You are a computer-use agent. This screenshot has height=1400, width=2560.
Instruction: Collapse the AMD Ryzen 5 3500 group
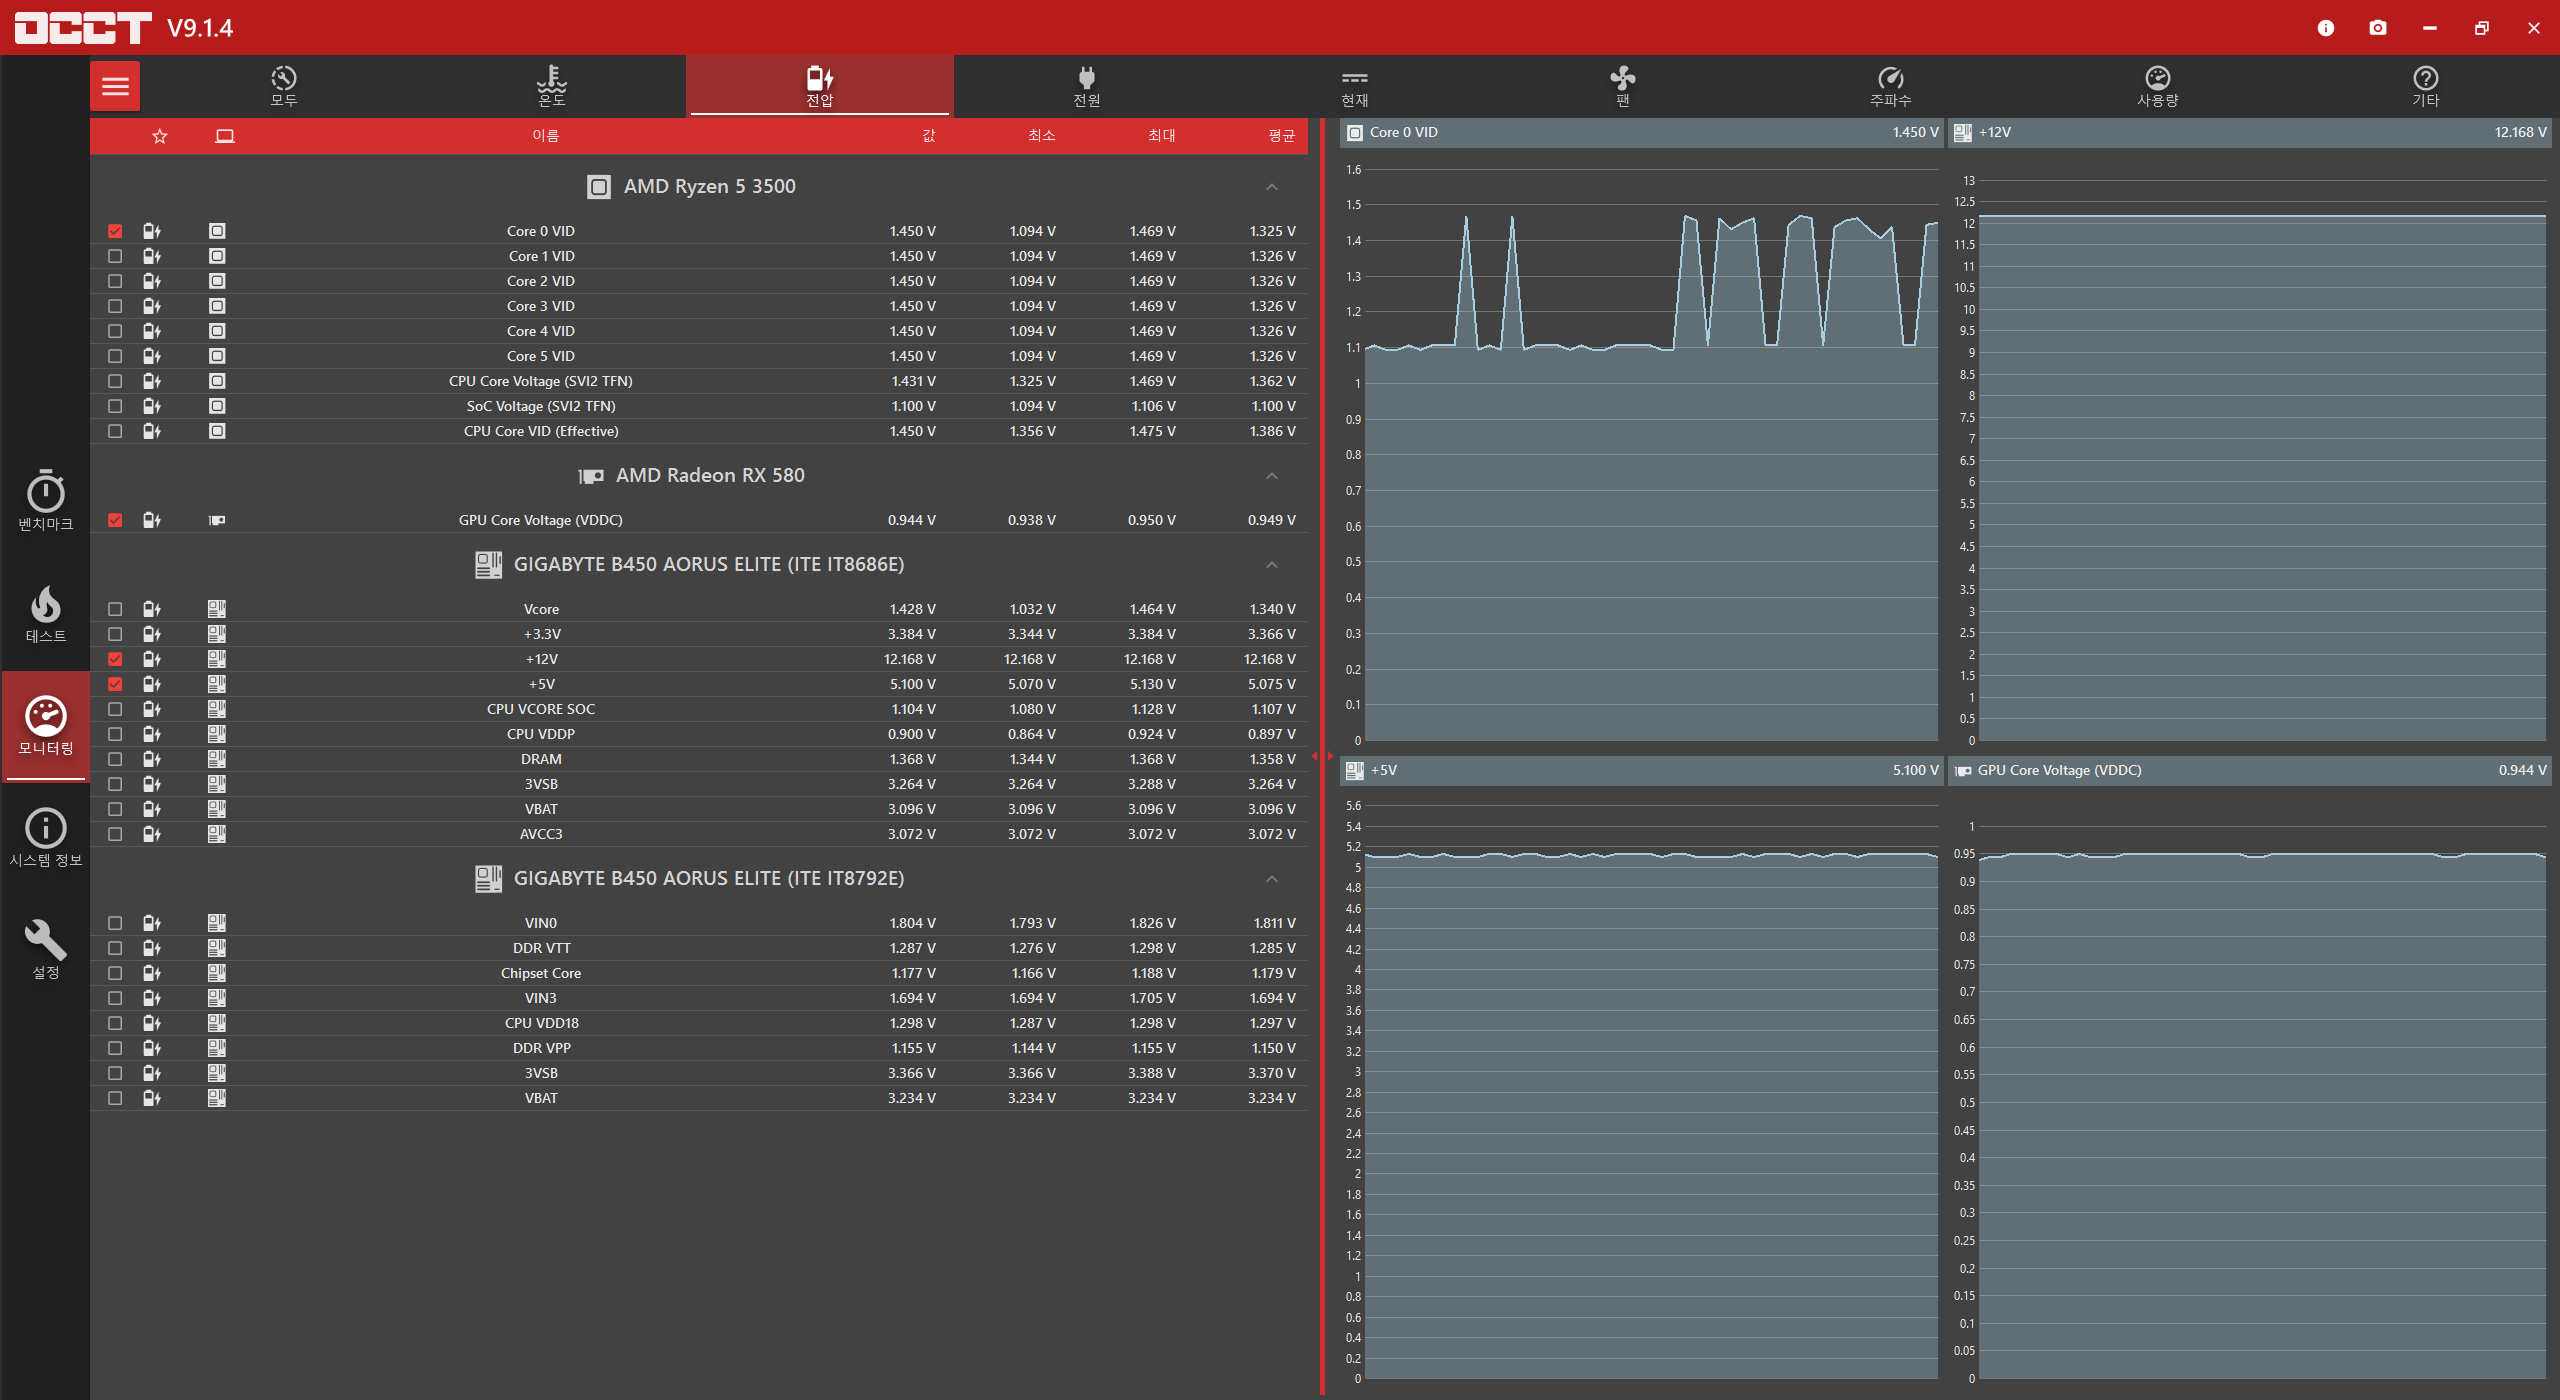1271,187
